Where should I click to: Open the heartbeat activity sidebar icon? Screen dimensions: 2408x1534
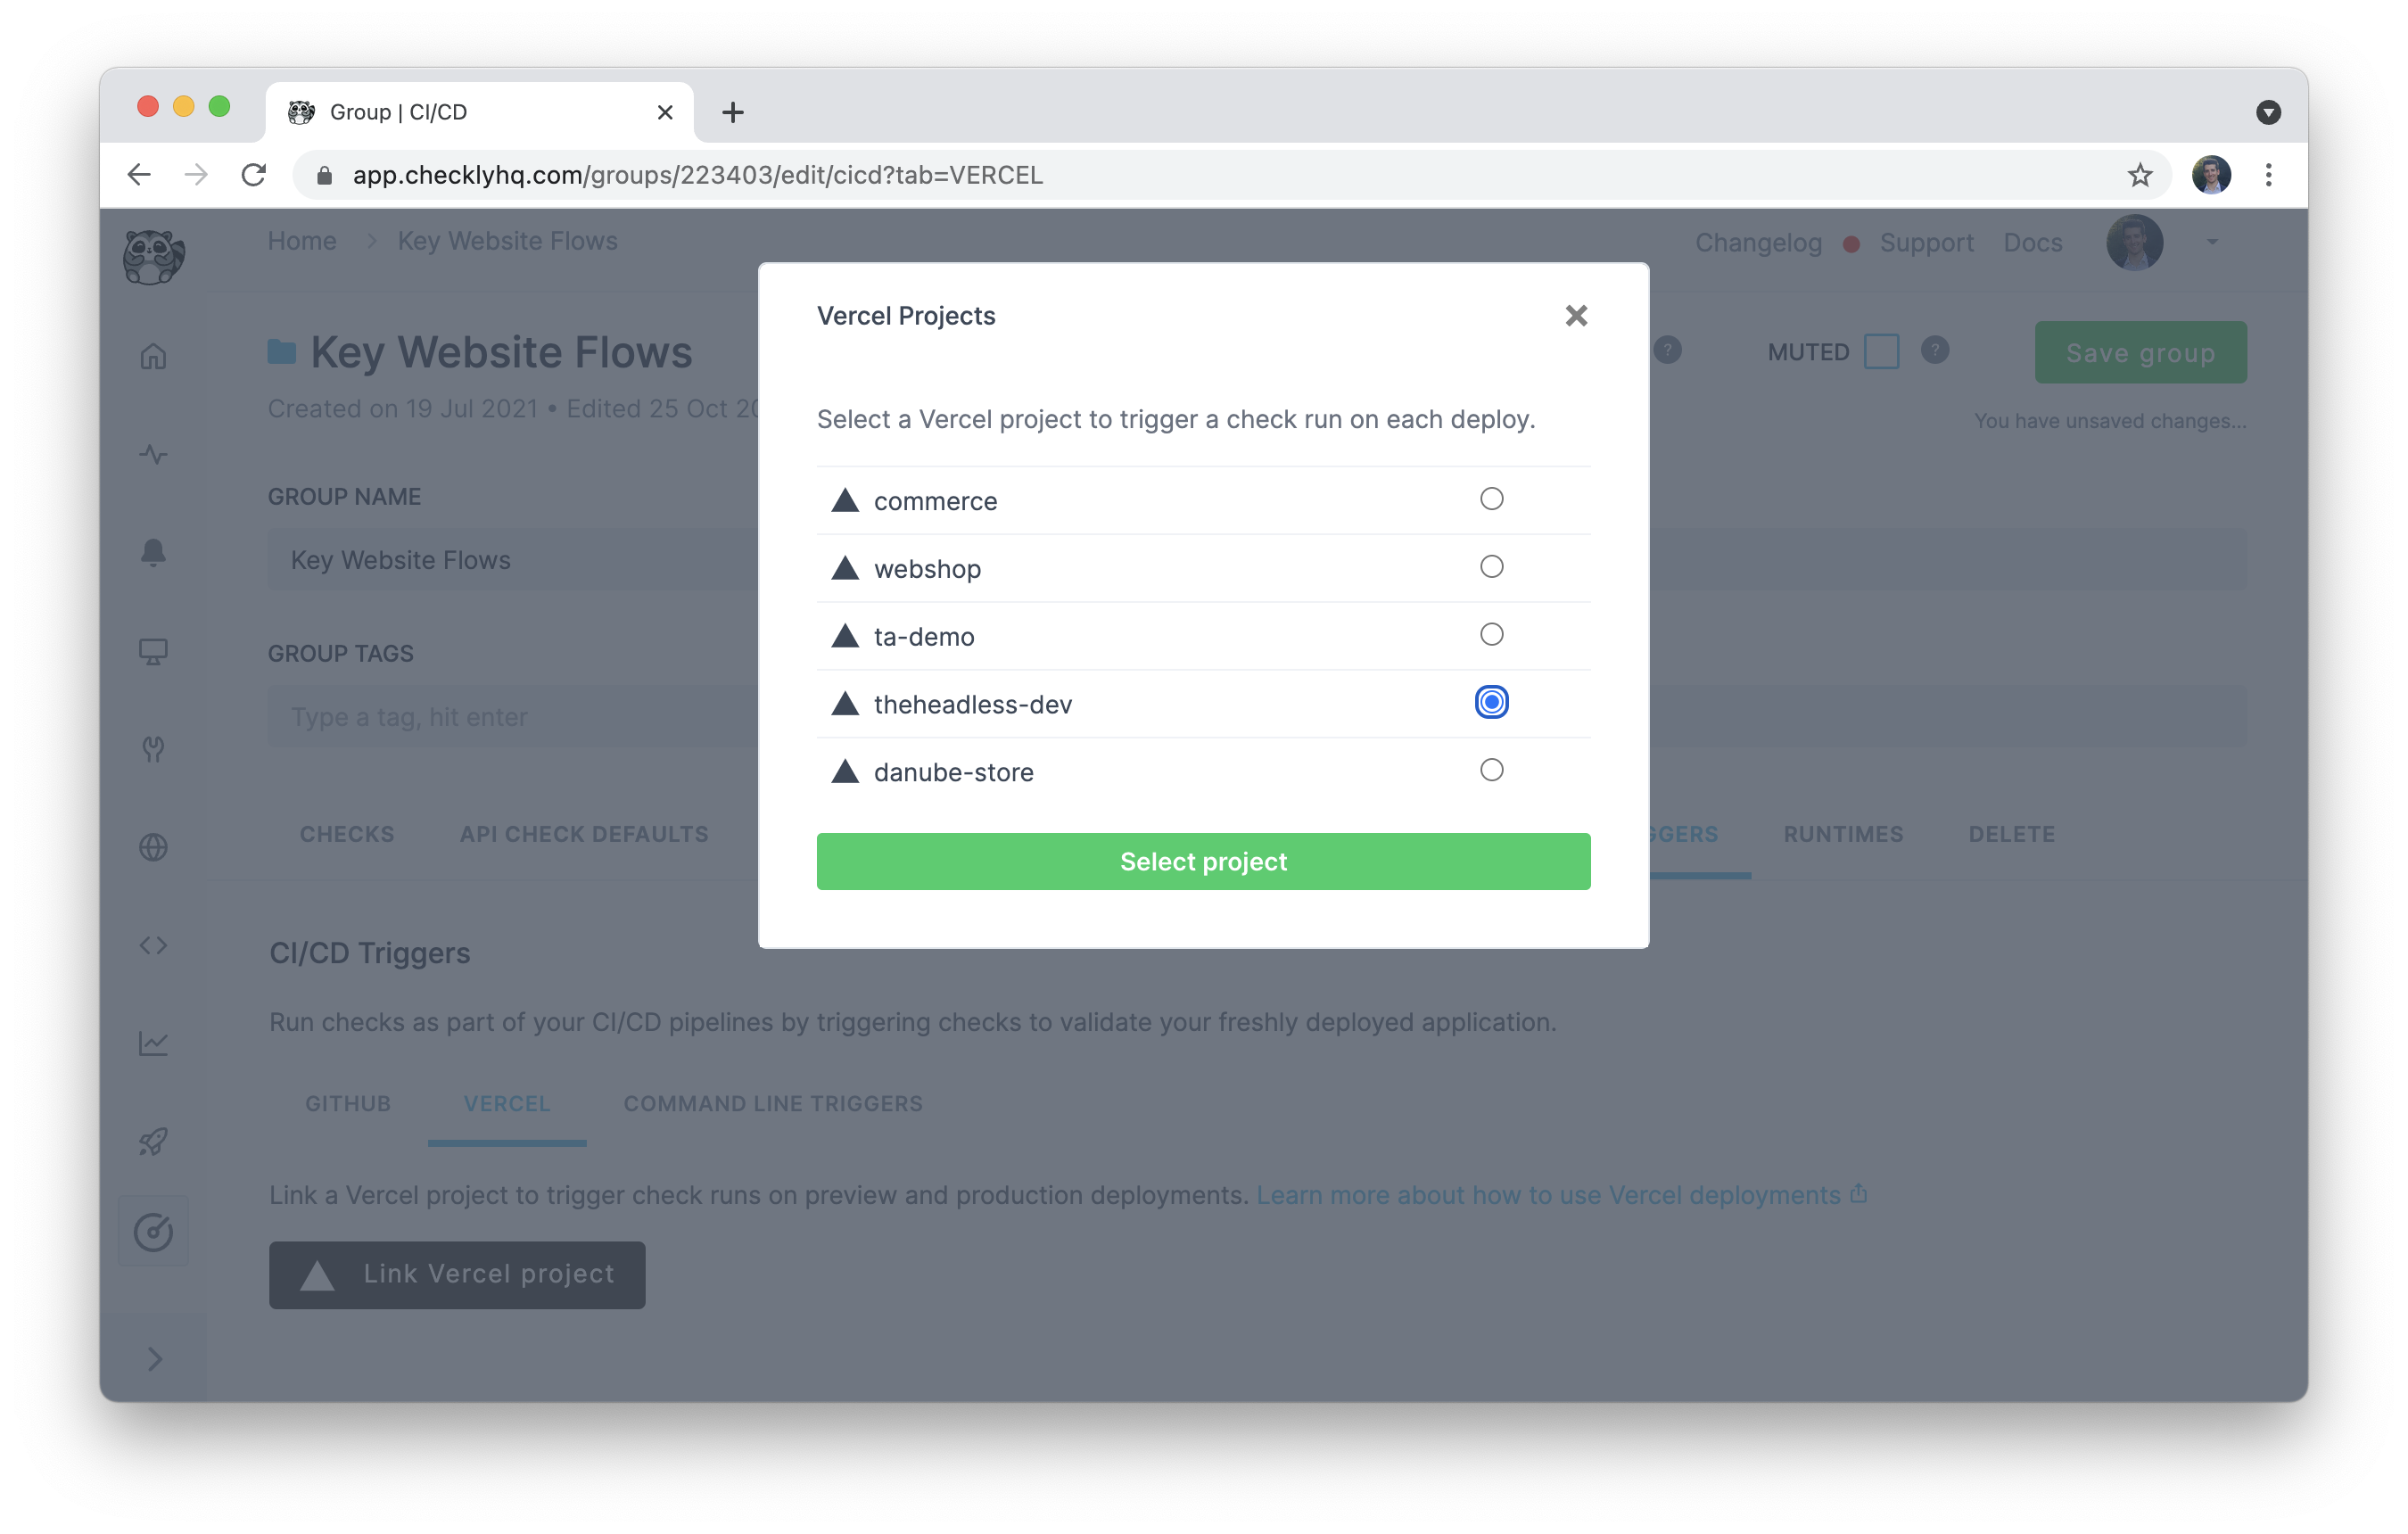[153, 455]
